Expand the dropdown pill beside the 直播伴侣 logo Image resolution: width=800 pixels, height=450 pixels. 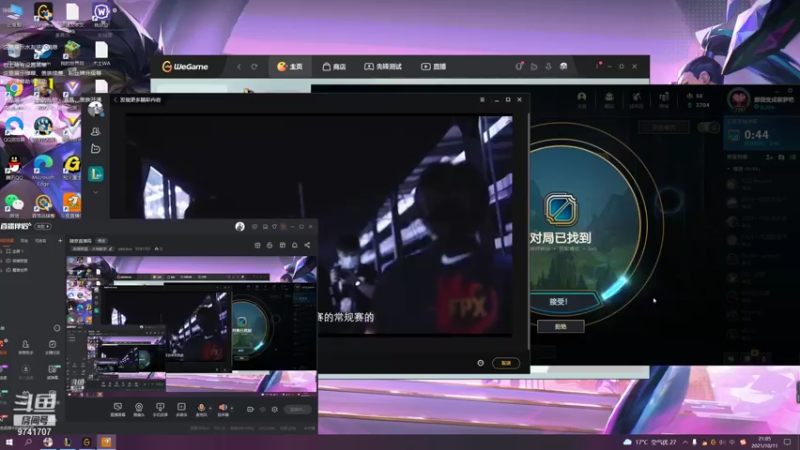click(x=43, y=226)
